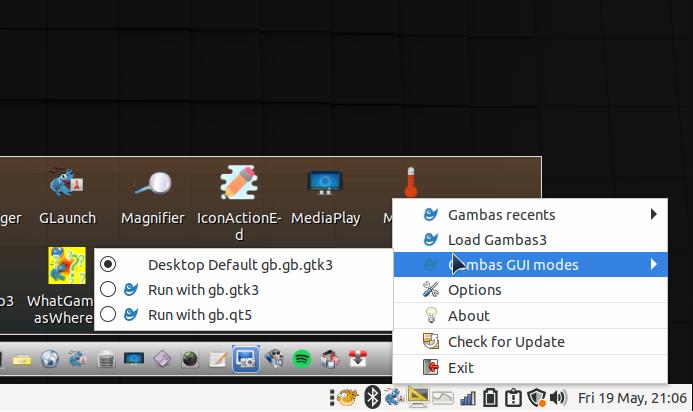Select Check for Update
693x412 pixels.
[506, 342]
